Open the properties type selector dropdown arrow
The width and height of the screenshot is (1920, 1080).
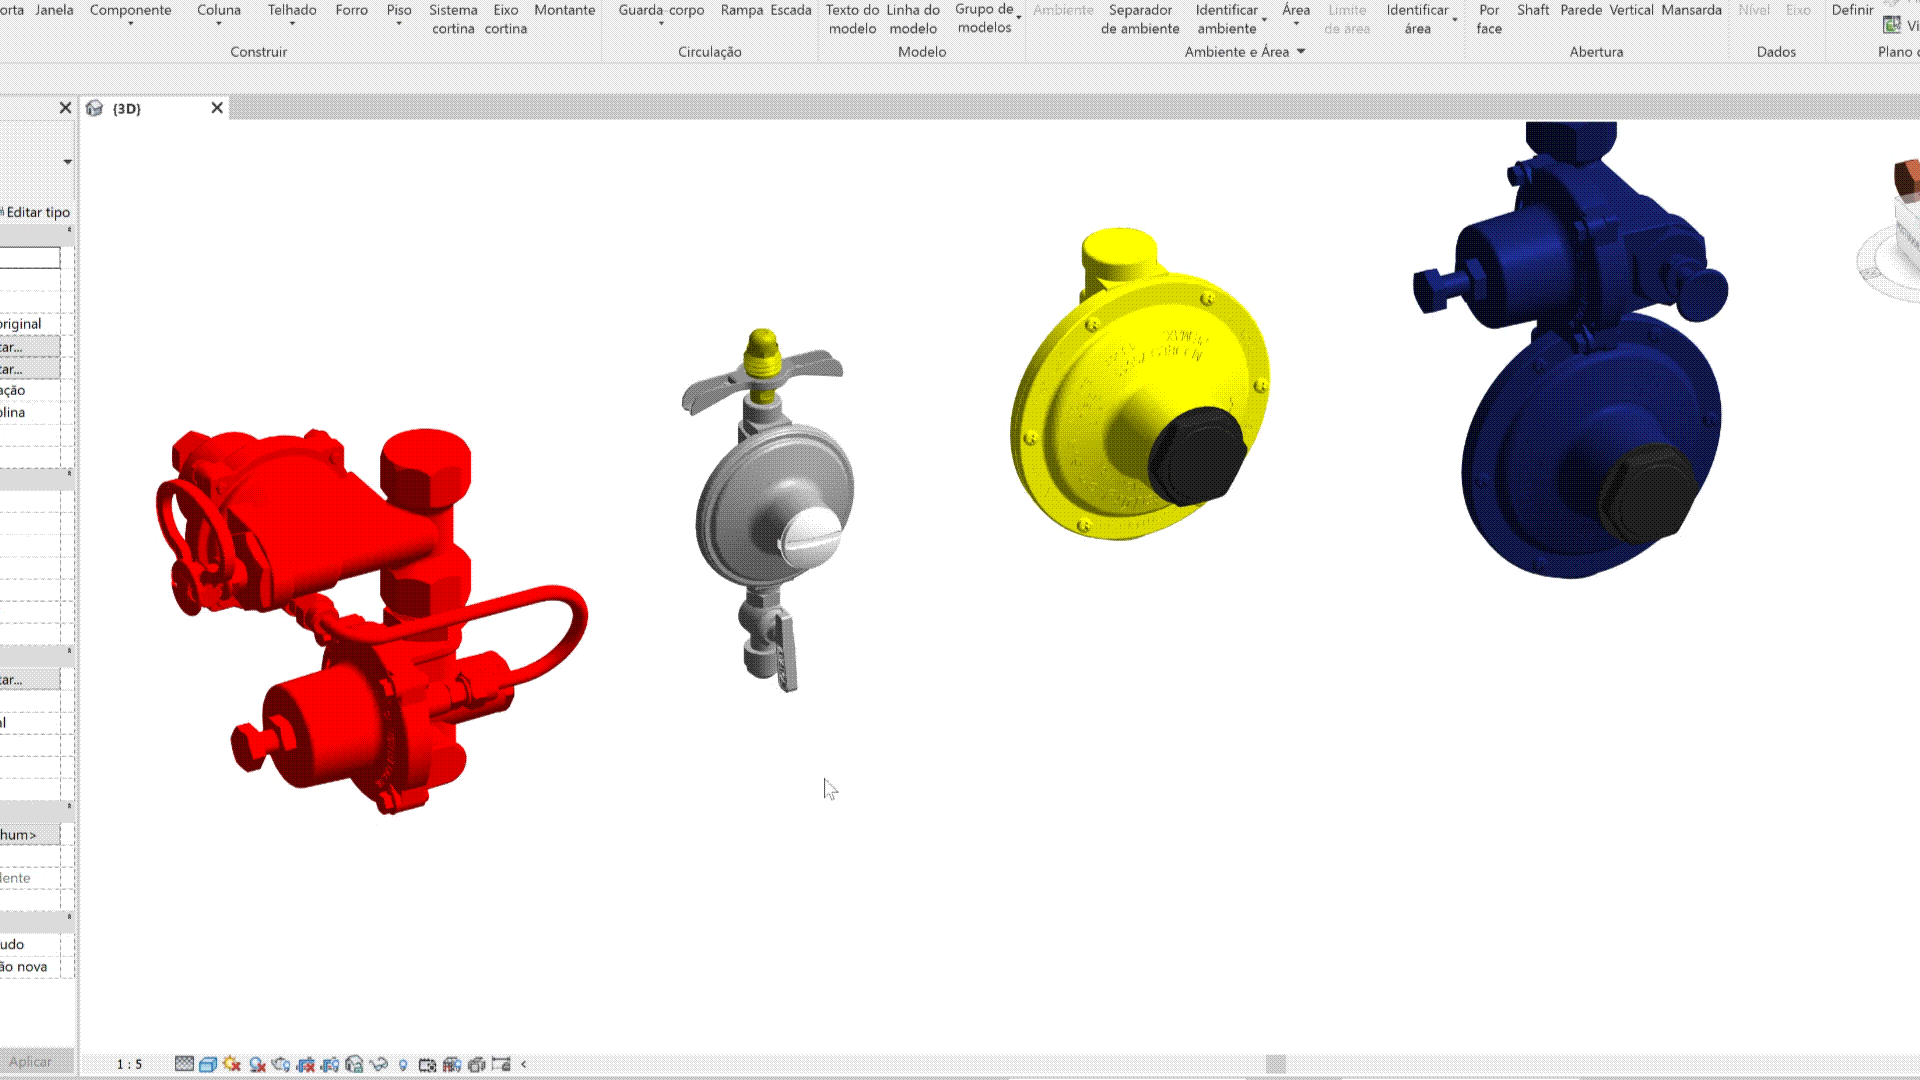[x=67, y=162]
